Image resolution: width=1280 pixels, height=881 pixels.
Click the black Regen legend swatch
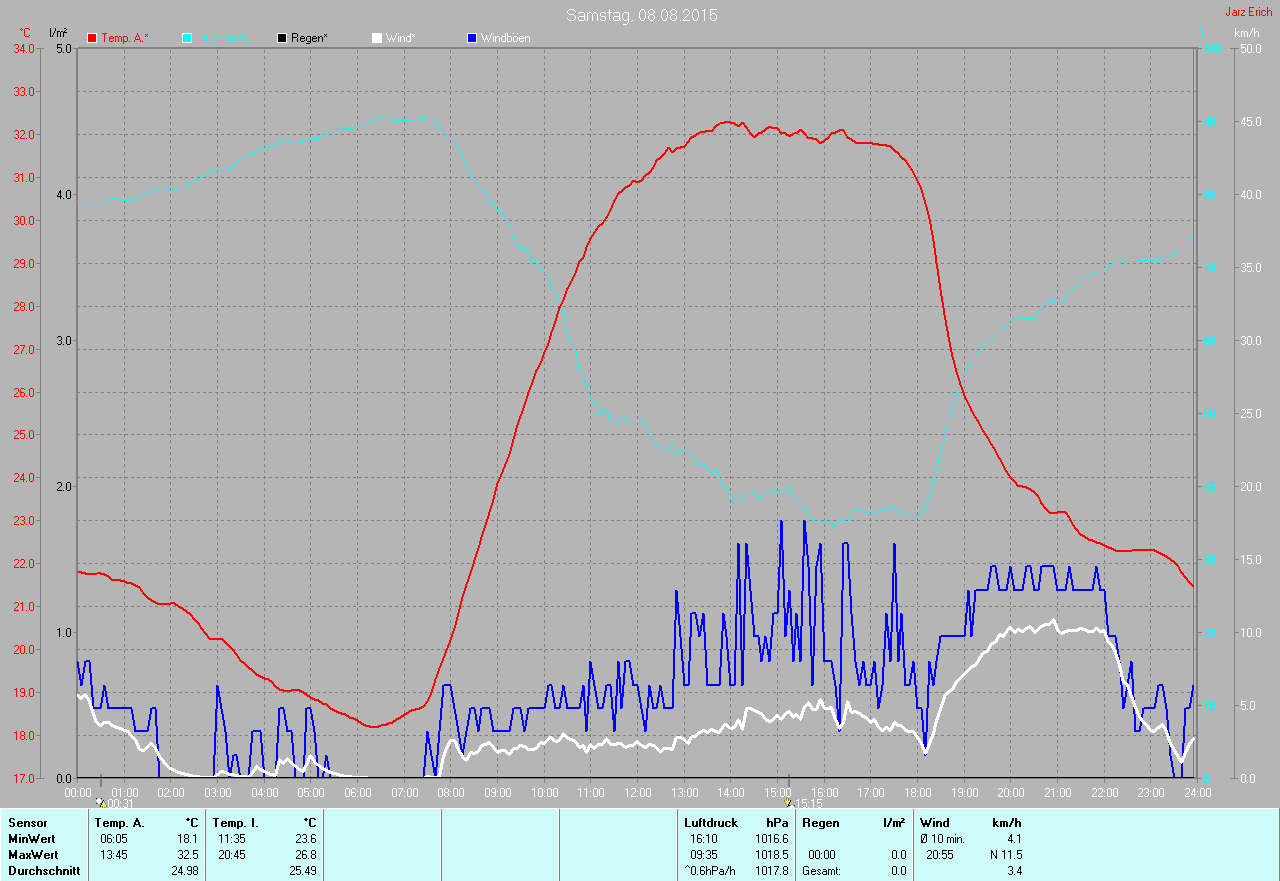pos(282,38)
